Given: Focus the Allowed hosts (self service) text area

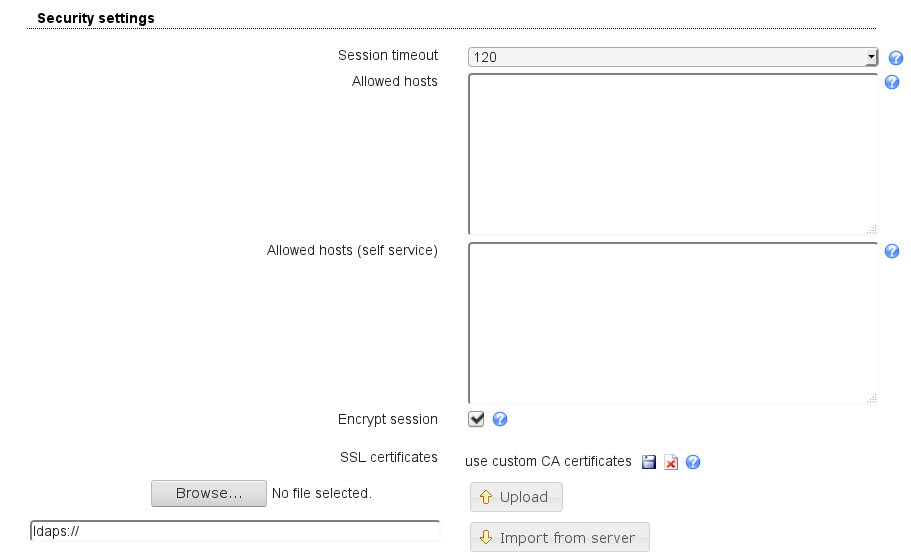Looking at the screenshot, I should pos(672,322).
